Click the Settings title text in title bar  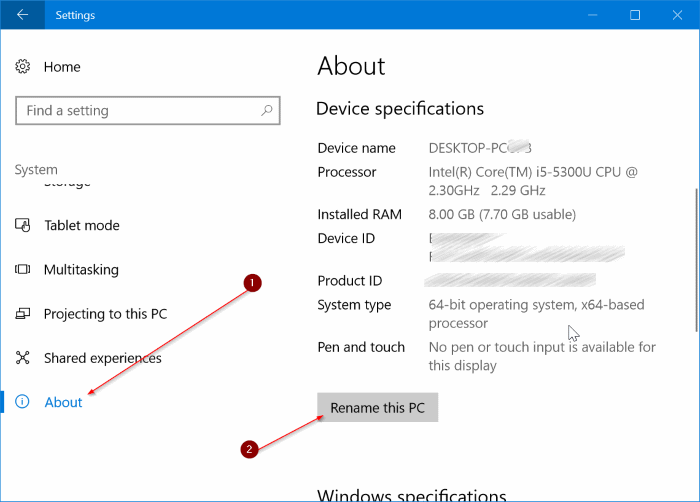pos(75,15)
